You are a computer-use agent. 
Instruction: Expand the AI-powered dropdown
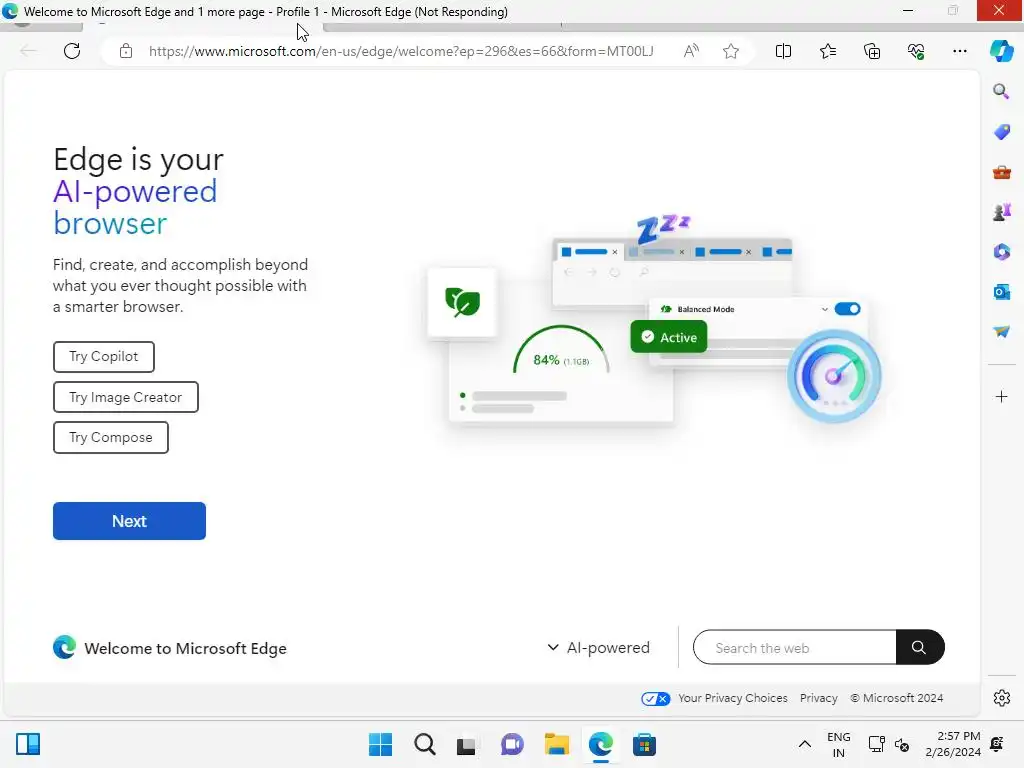click(x=598, y=647)
